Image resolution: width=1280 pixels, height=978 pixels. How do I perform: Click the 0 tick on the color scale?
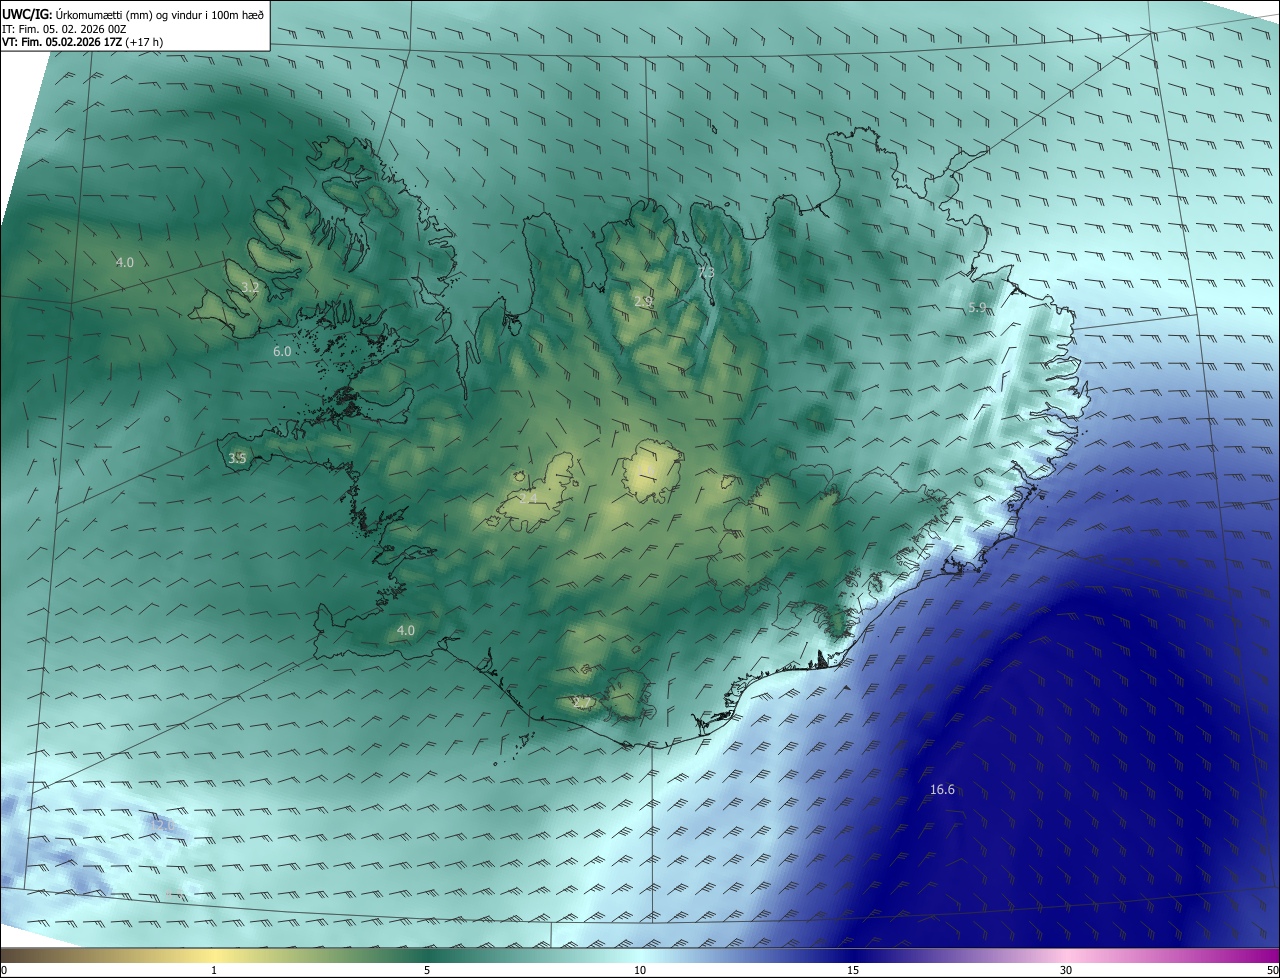click(4, 970)
